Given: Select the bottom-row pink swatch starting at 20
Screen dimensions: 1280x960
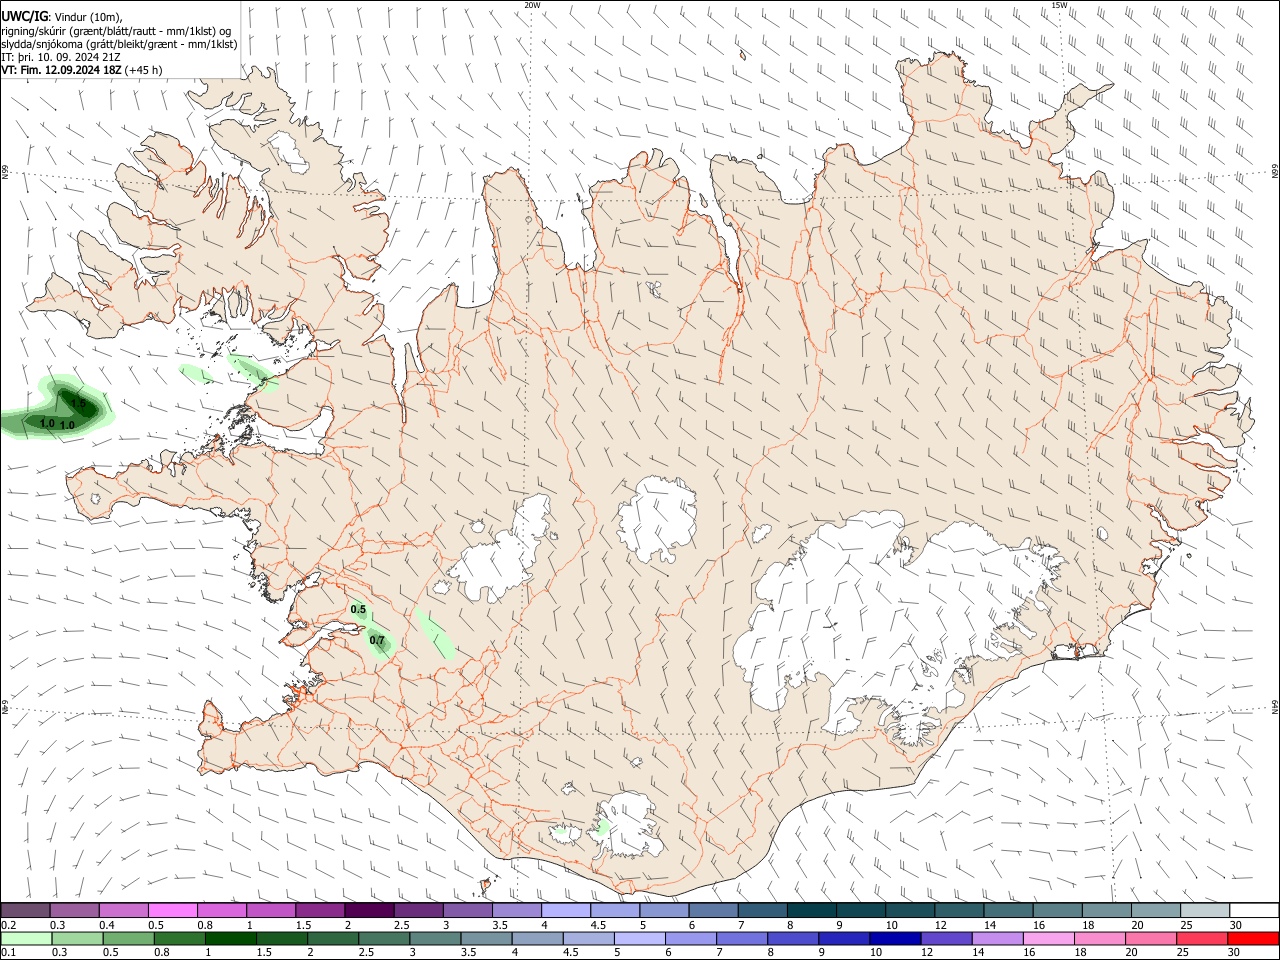Looking at the screenshot, I should click(1151, 938).
